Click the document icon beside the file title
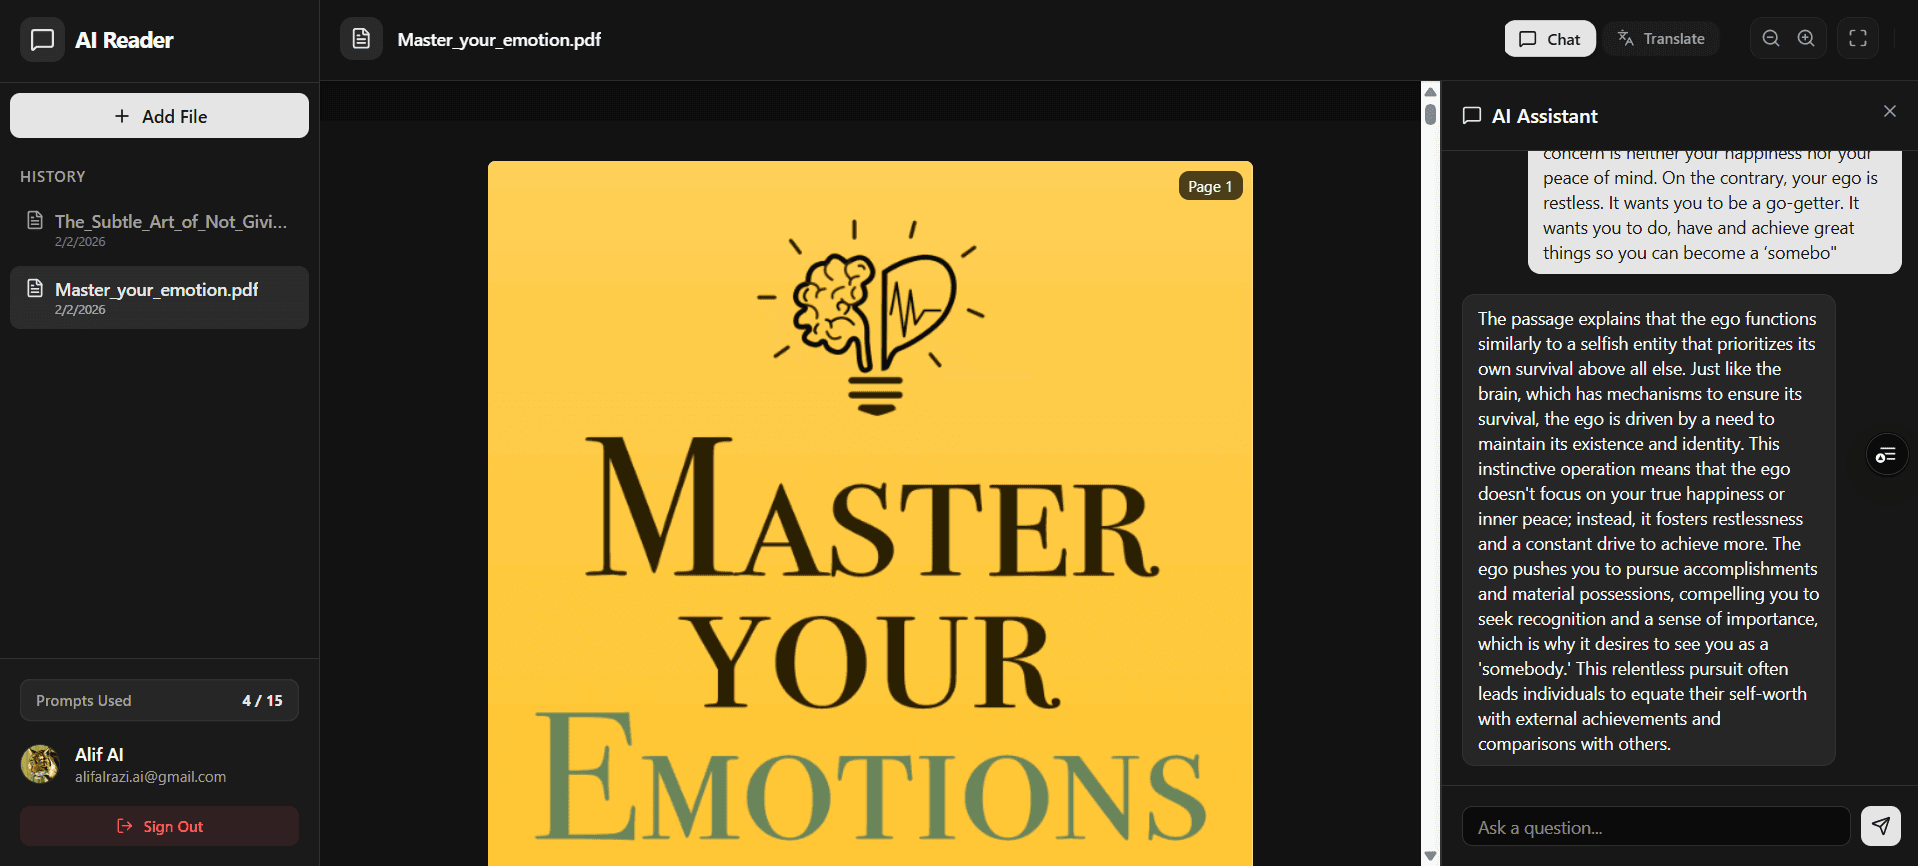Viewport: 1918px width, 866px height. (x=361, y=39)
